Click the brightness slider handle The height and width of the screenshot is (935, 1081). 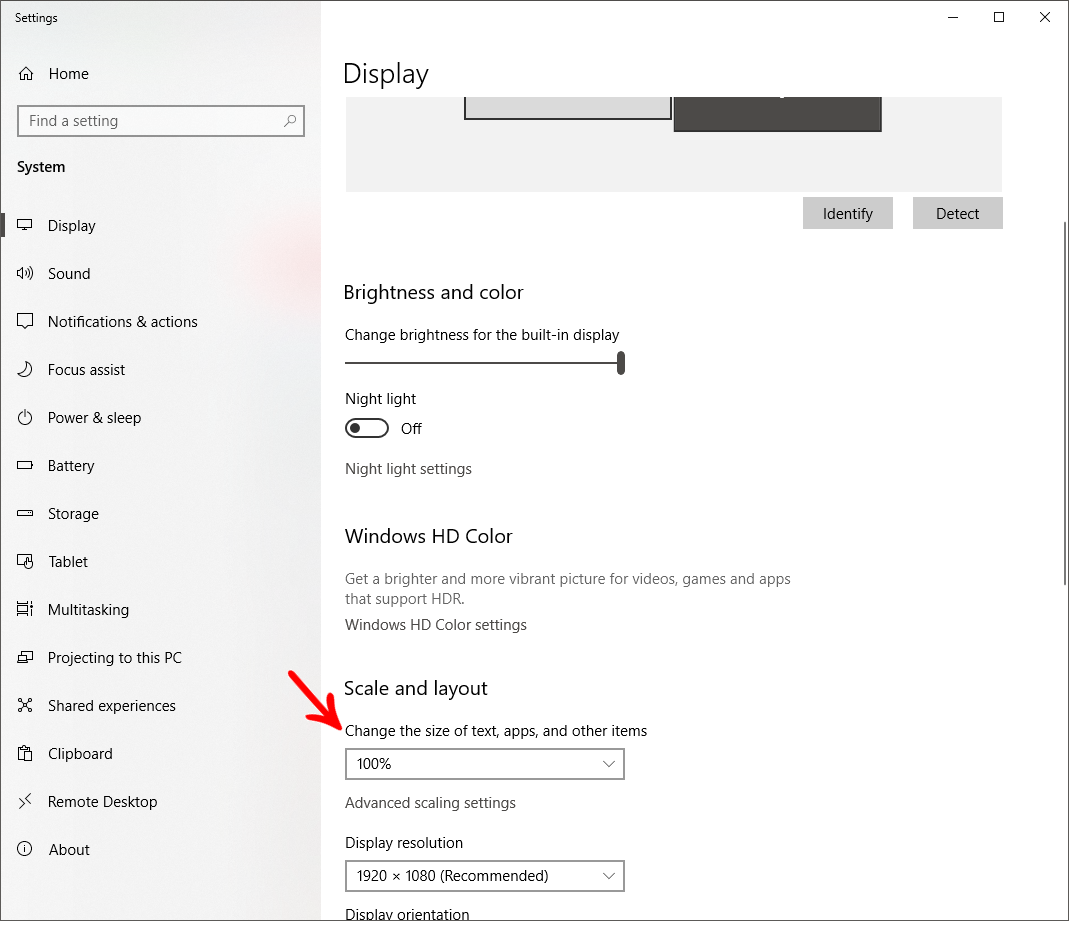[621, 363]
